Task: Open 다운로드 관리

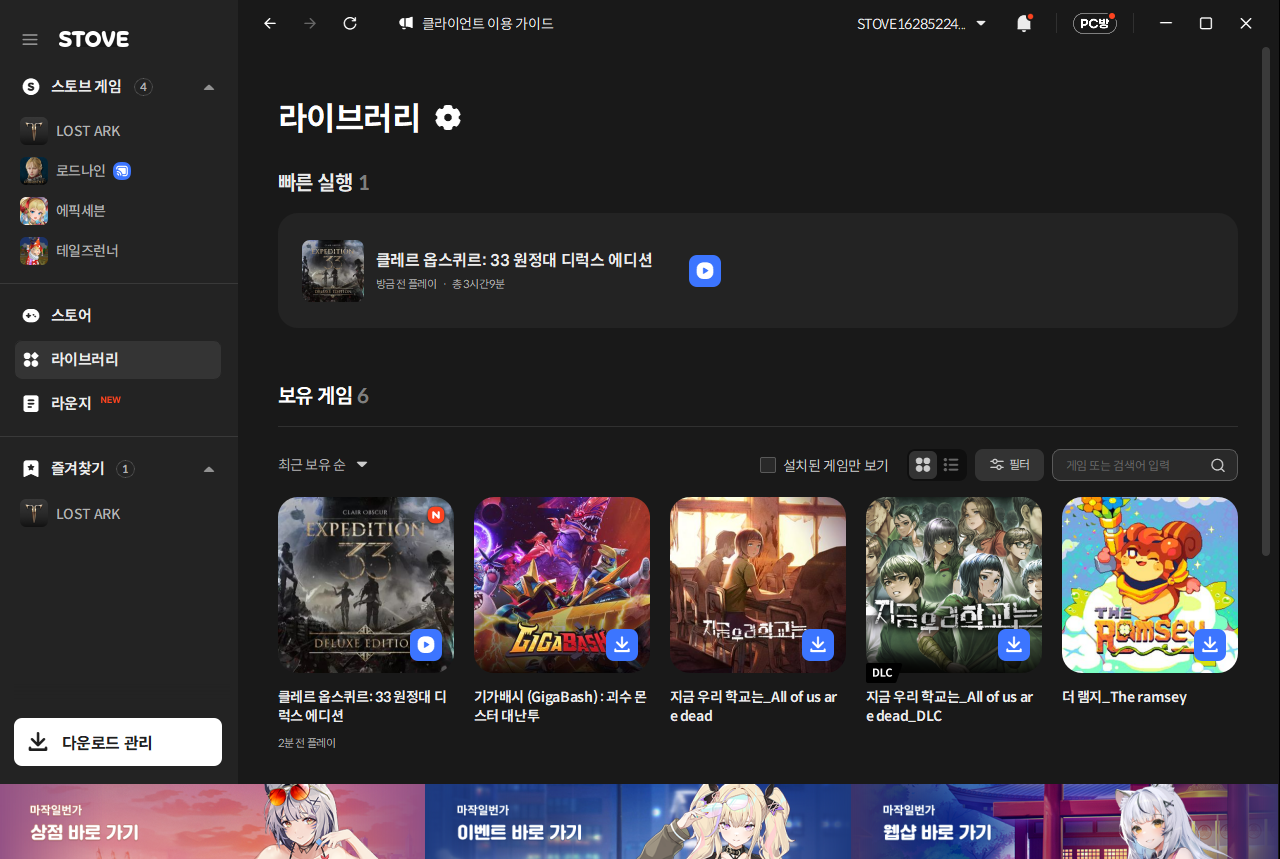Action: (118, 742)
